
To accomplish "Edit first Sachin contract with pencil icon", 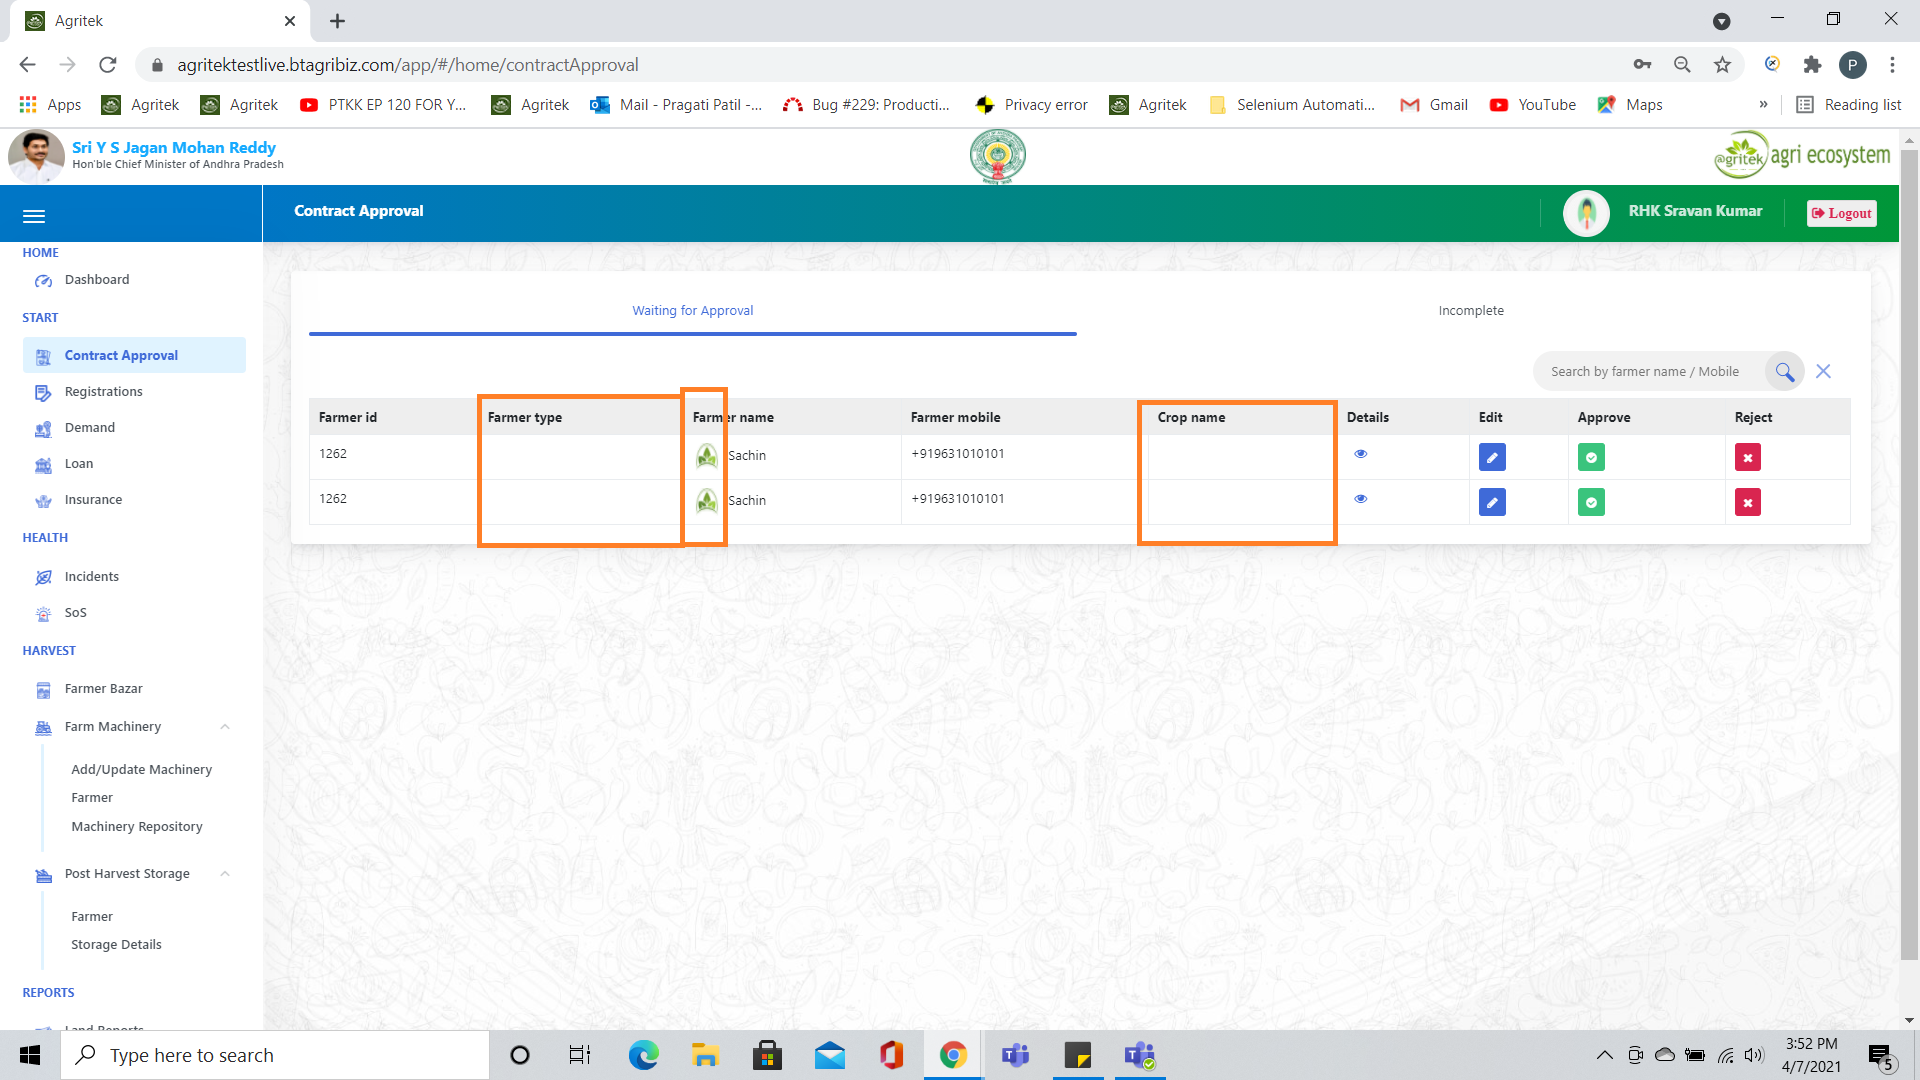I will click(x=1492, y=458).
